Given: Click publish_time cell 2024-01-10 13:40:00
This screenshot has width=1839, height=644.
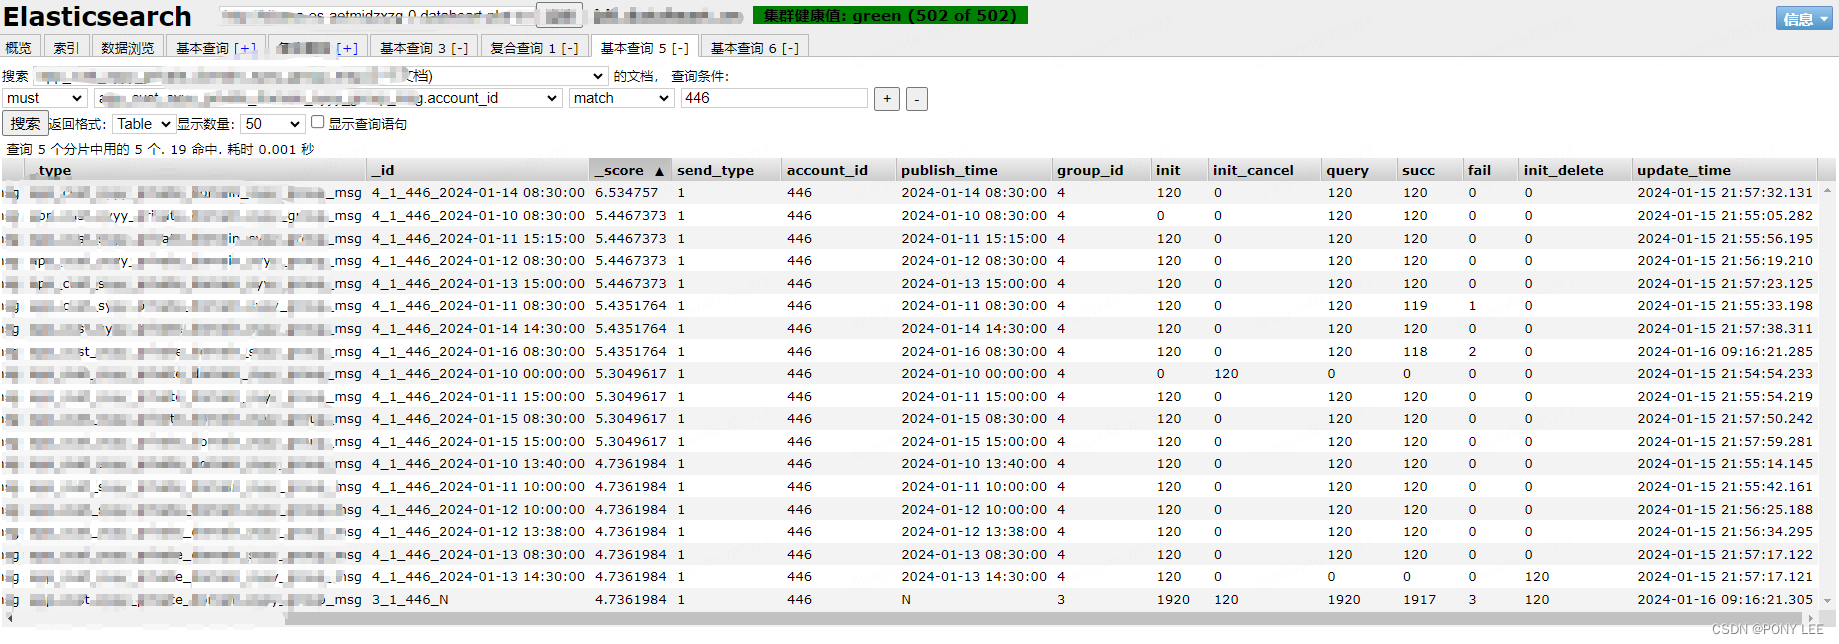Looking at the screenshot, I should [974, 464].
